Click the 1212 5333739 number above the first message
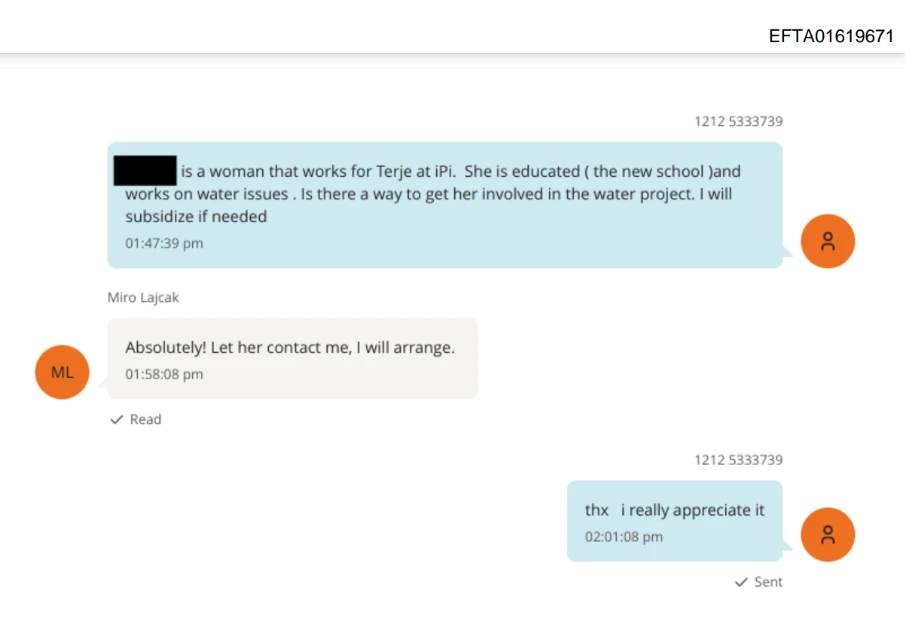905x630 pixels. point(738,122)
